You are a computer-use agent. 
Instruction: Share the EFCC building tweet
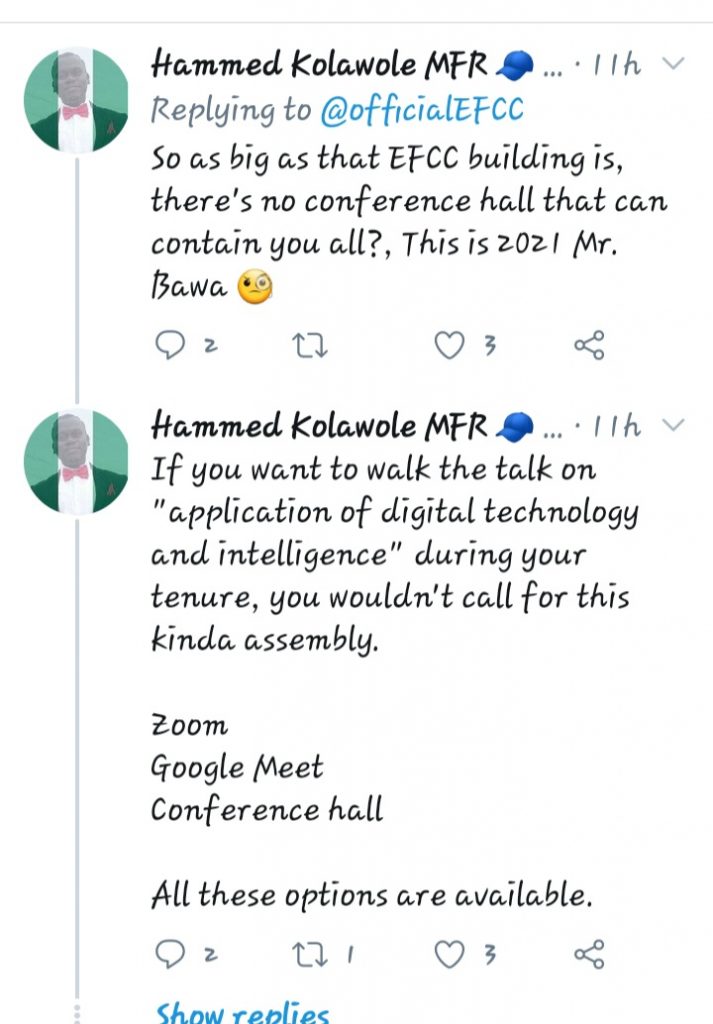tap(589, 346)
